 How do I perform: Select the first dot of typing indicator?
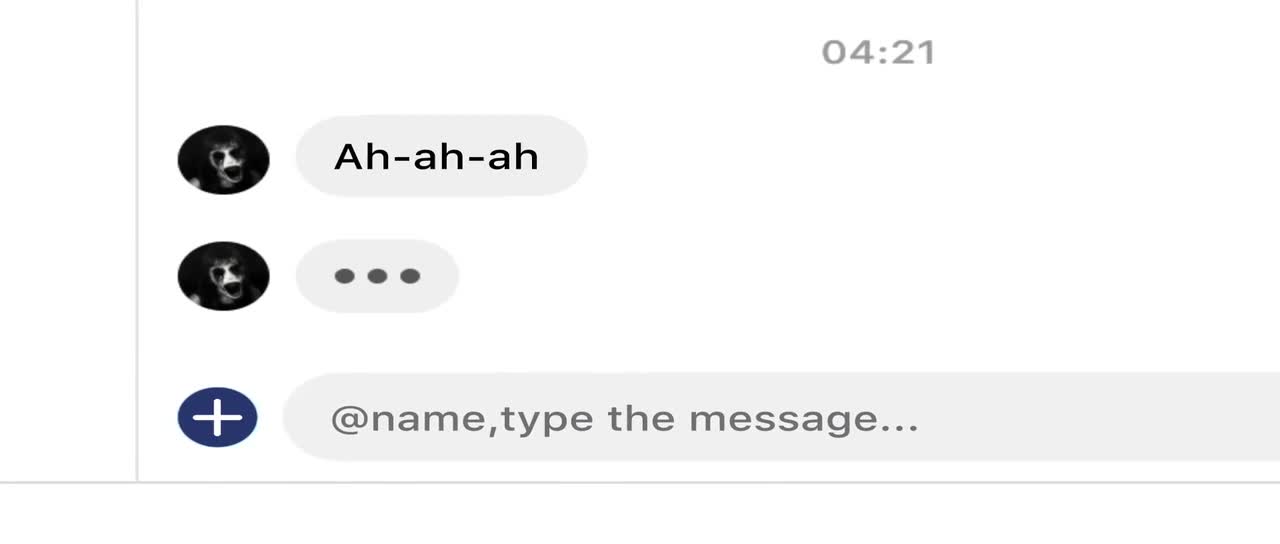tap(344, 276)
